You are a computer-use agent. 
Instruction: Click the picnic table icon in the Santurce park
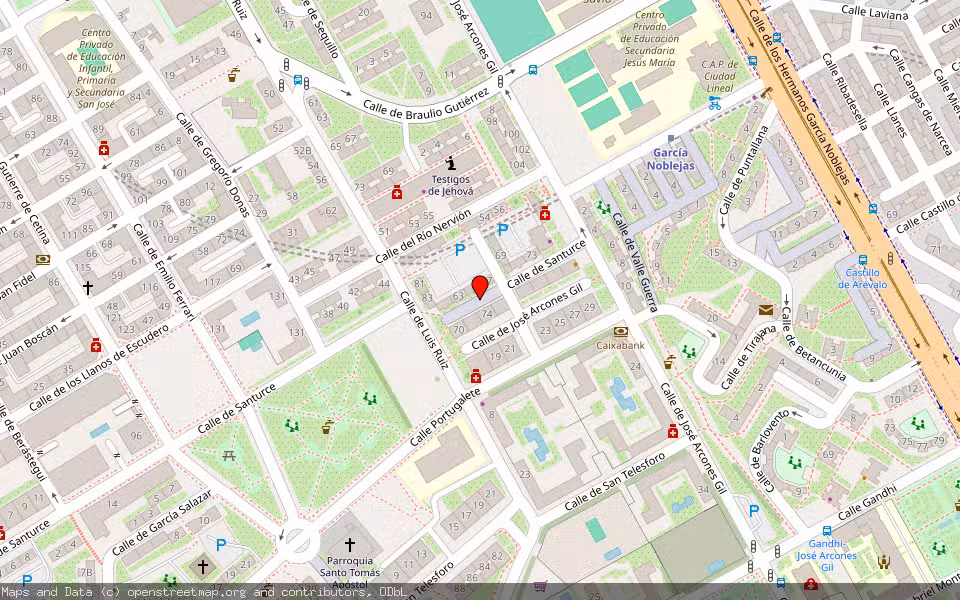tap(229, 455)
